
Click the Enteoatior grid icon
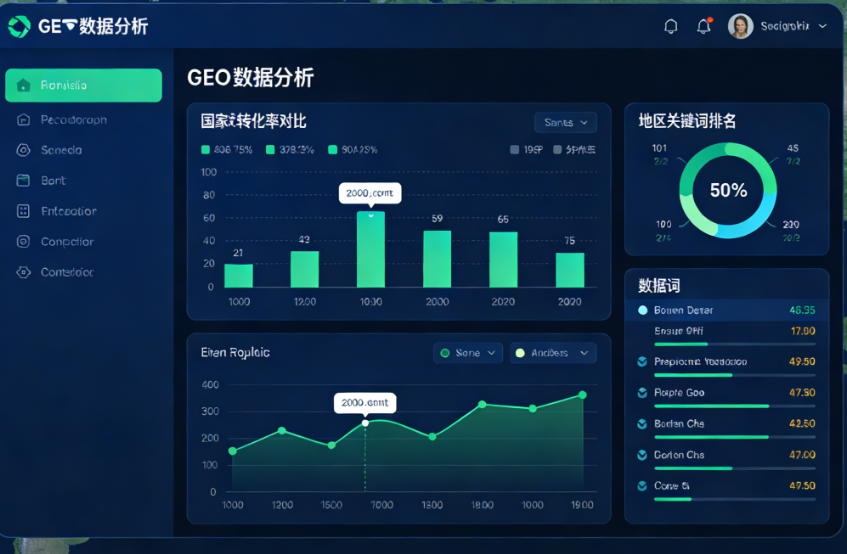click(x=23, y=211)
